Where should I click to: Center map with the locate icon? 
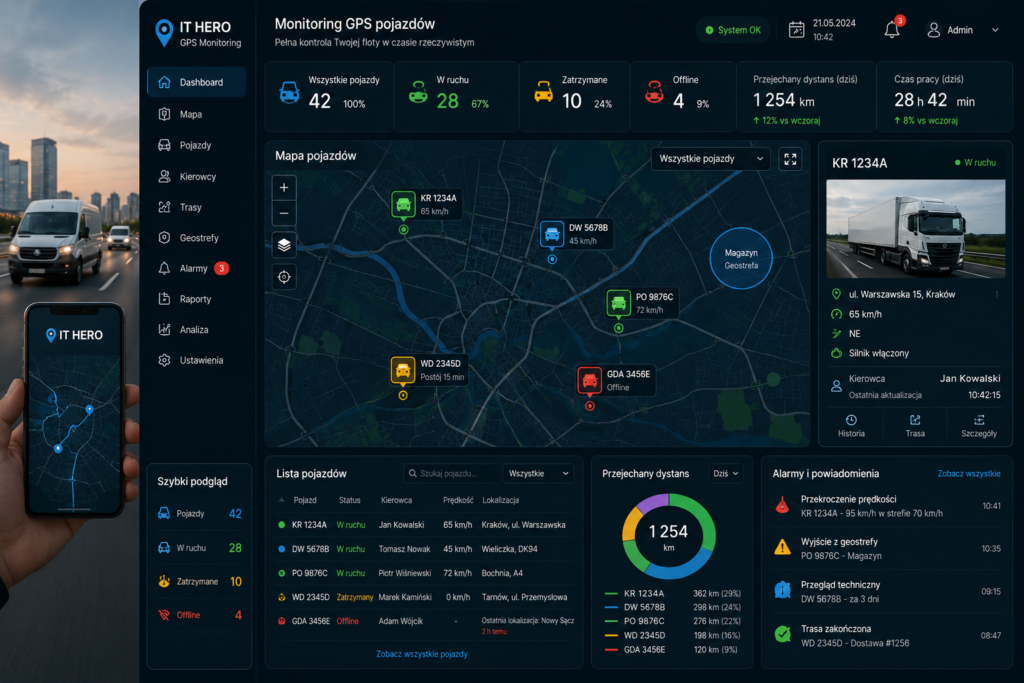pyautogui.click(x=283, y=277)
